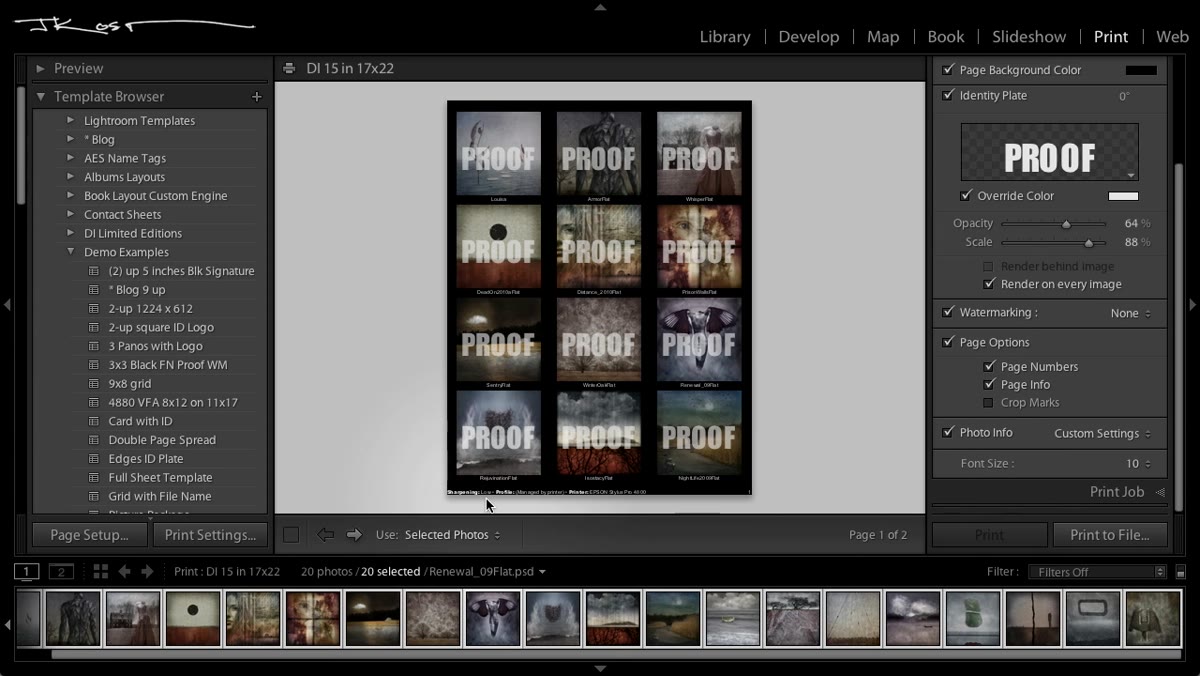Add a new template with the plus icon
The width and height of the screenshot is (1200, 676).
pyautogui.click(x=257, y=97)
